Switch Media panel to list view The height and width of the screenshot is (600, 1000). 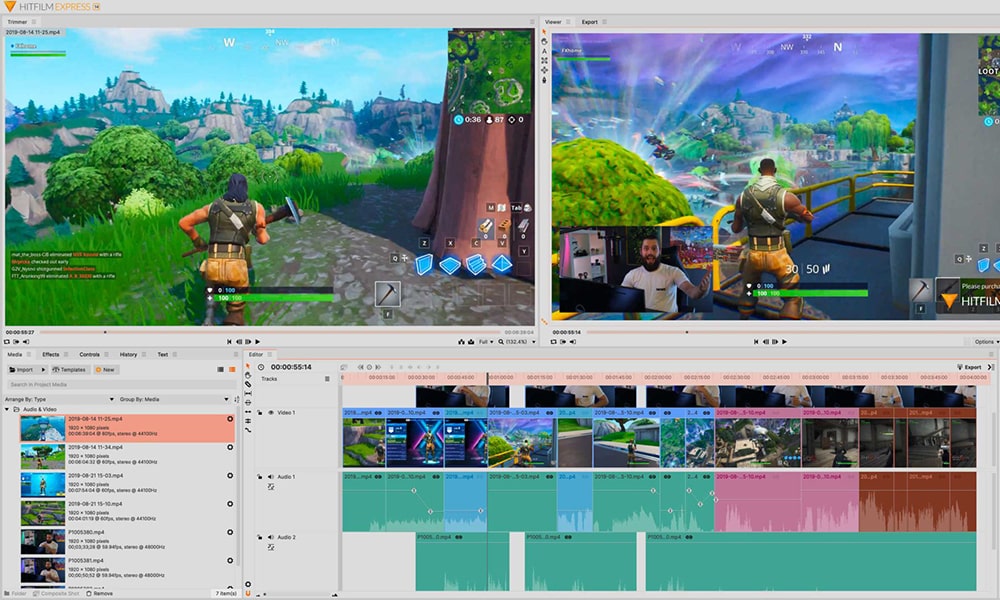tap(221, 370)
